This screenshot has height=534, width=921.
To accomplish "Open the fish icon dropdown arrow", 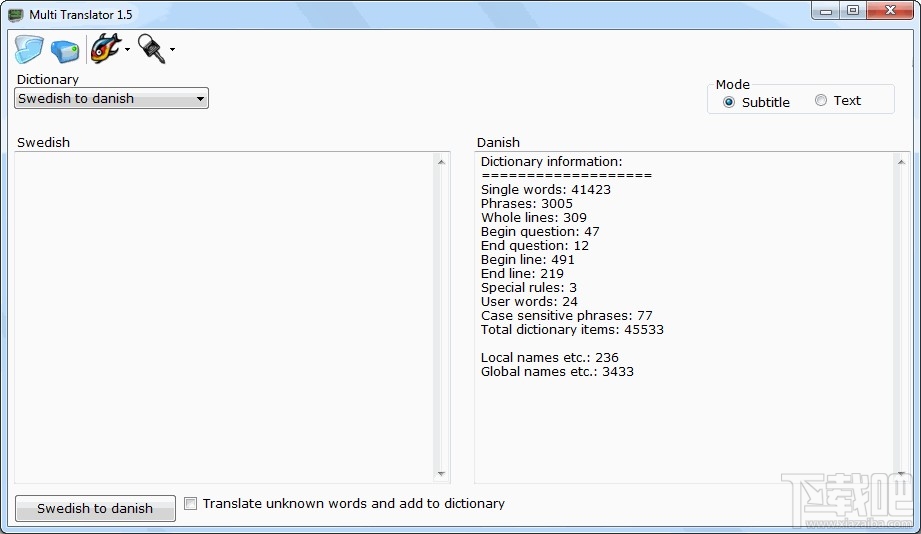I will click(x=127, y=50).
